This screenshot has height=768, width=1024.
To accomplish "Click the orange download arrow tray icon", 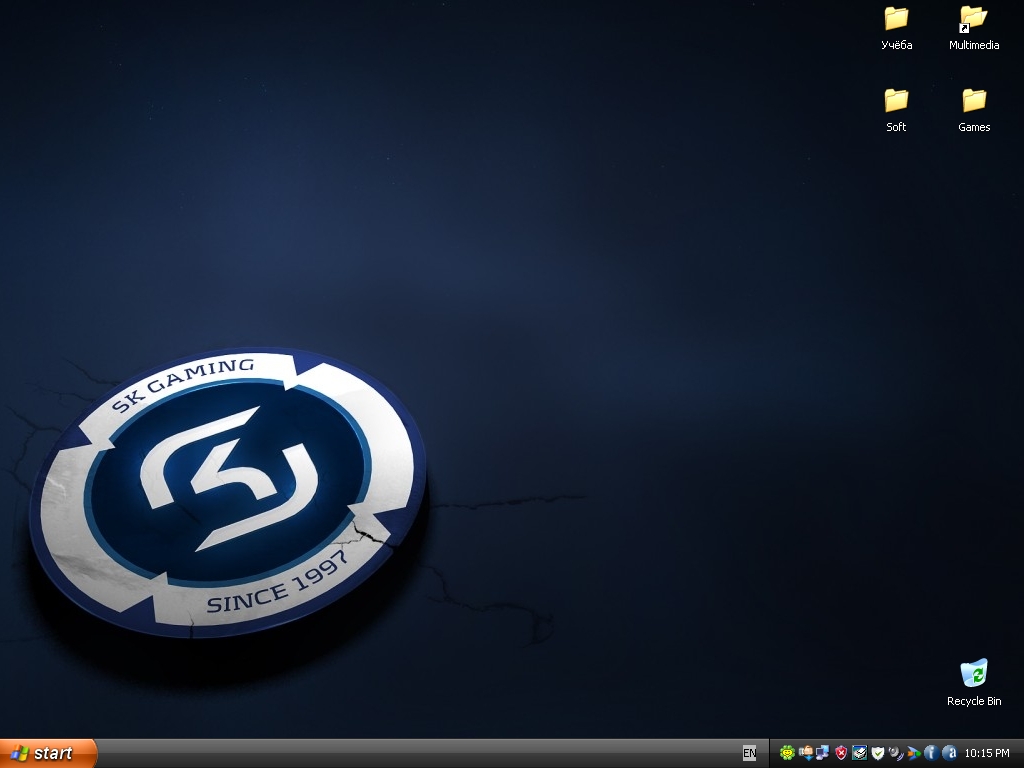I will click(x=913, y=752).
